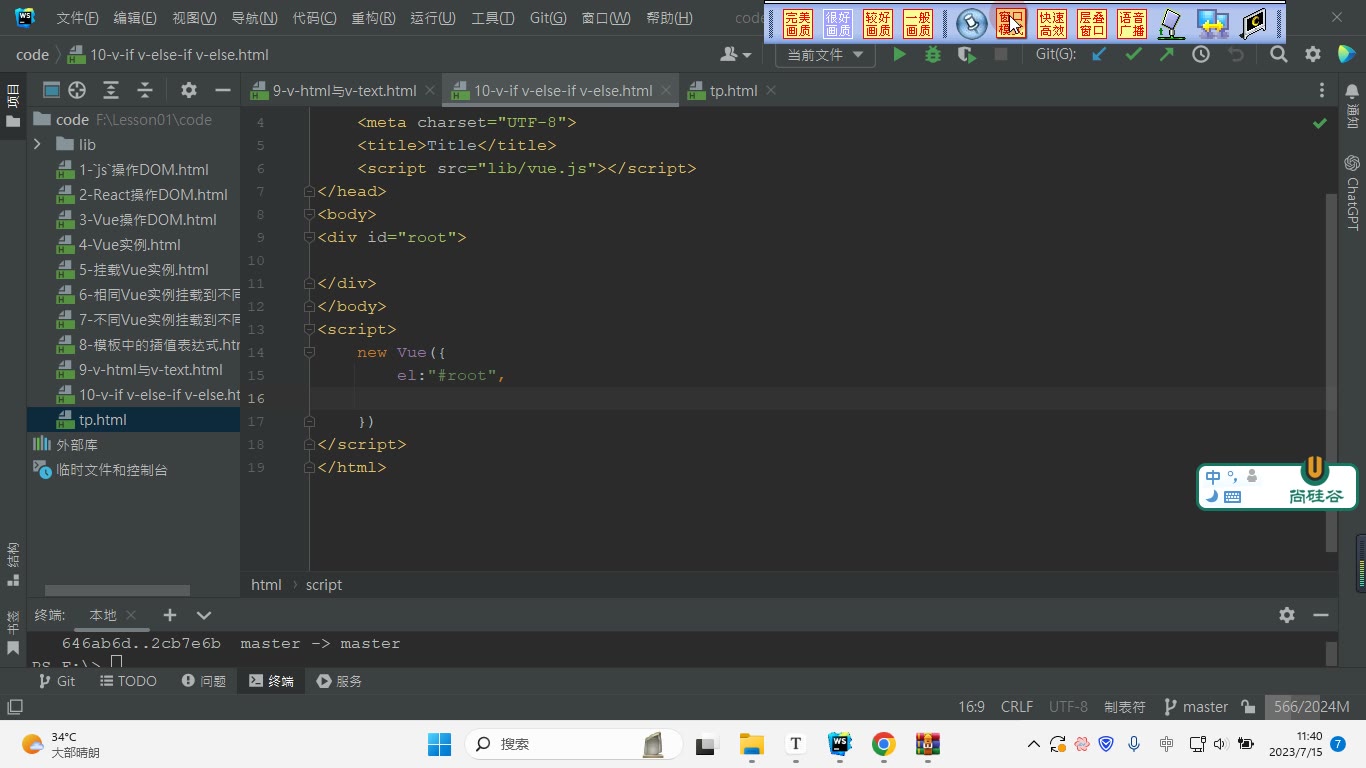Open project panel options gear

click(x=189, y=90)
